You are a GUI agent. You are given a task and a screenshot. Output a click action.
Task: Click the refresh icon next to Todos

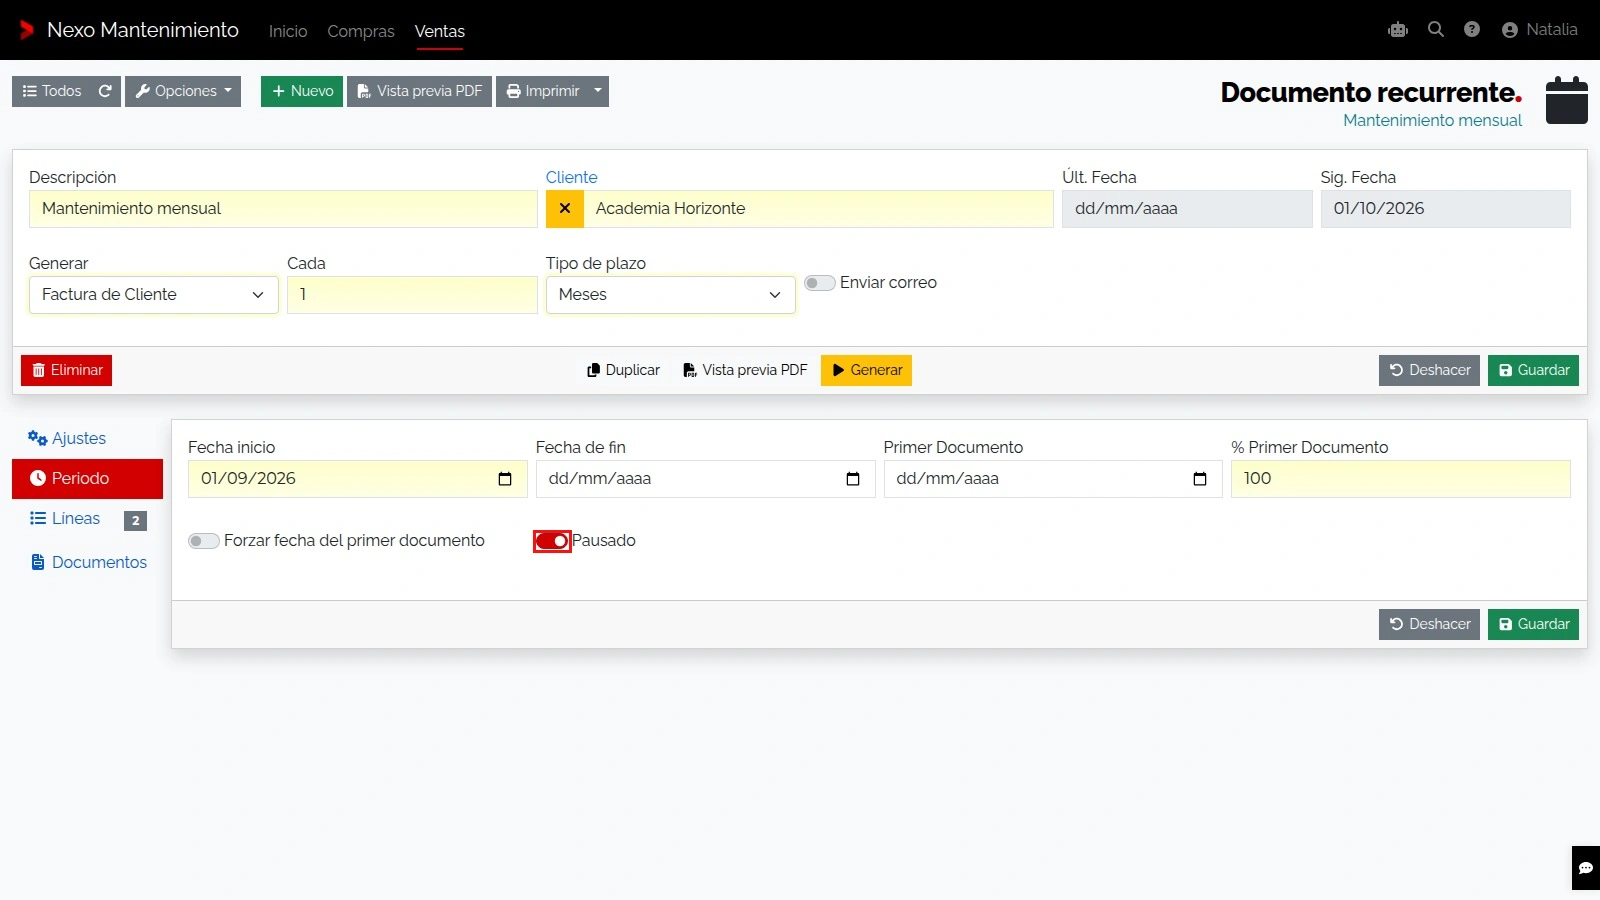[105, 91]
